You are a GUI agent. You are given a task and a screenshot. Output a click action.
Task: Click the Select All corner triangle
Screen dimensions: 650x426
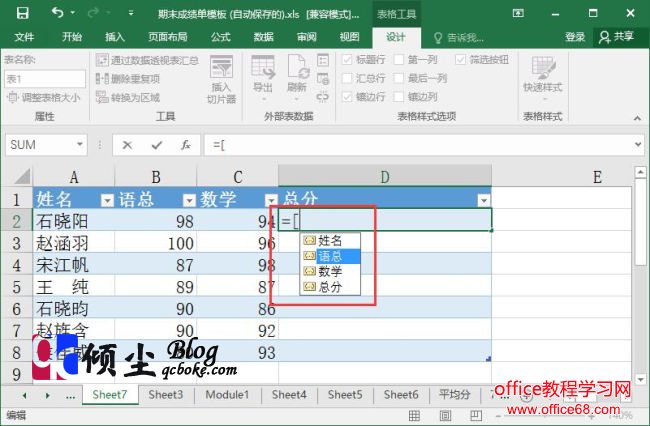(22, 177)
